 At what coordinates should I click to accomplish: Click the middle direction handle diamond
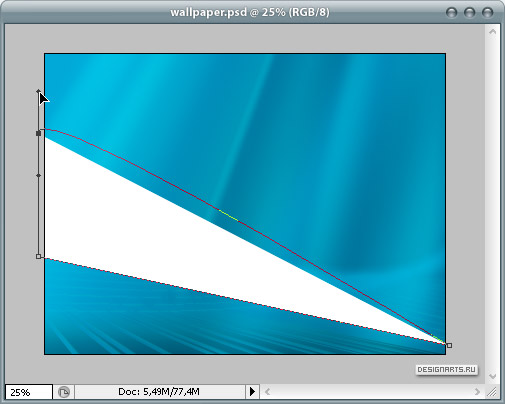click(x=39, y=175)
